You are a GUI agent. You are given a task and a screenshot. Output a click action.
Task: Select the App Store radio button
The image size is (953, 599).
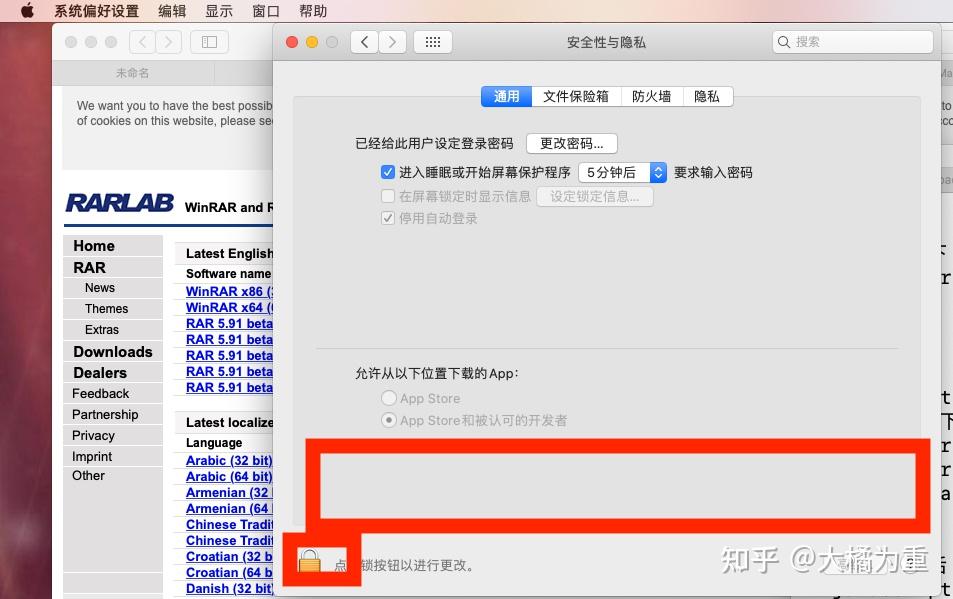388,398
